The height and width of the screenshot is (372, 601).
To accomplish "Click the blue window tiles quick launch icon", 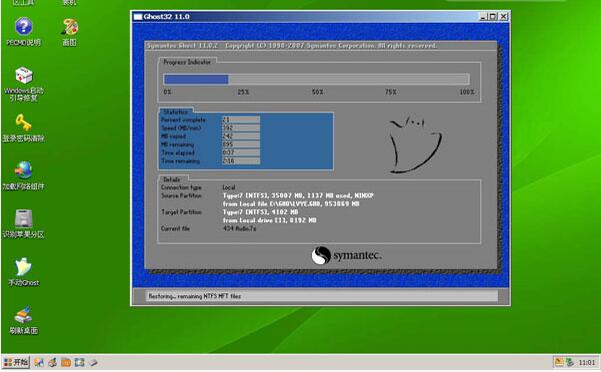I will [x=79, y=362].
